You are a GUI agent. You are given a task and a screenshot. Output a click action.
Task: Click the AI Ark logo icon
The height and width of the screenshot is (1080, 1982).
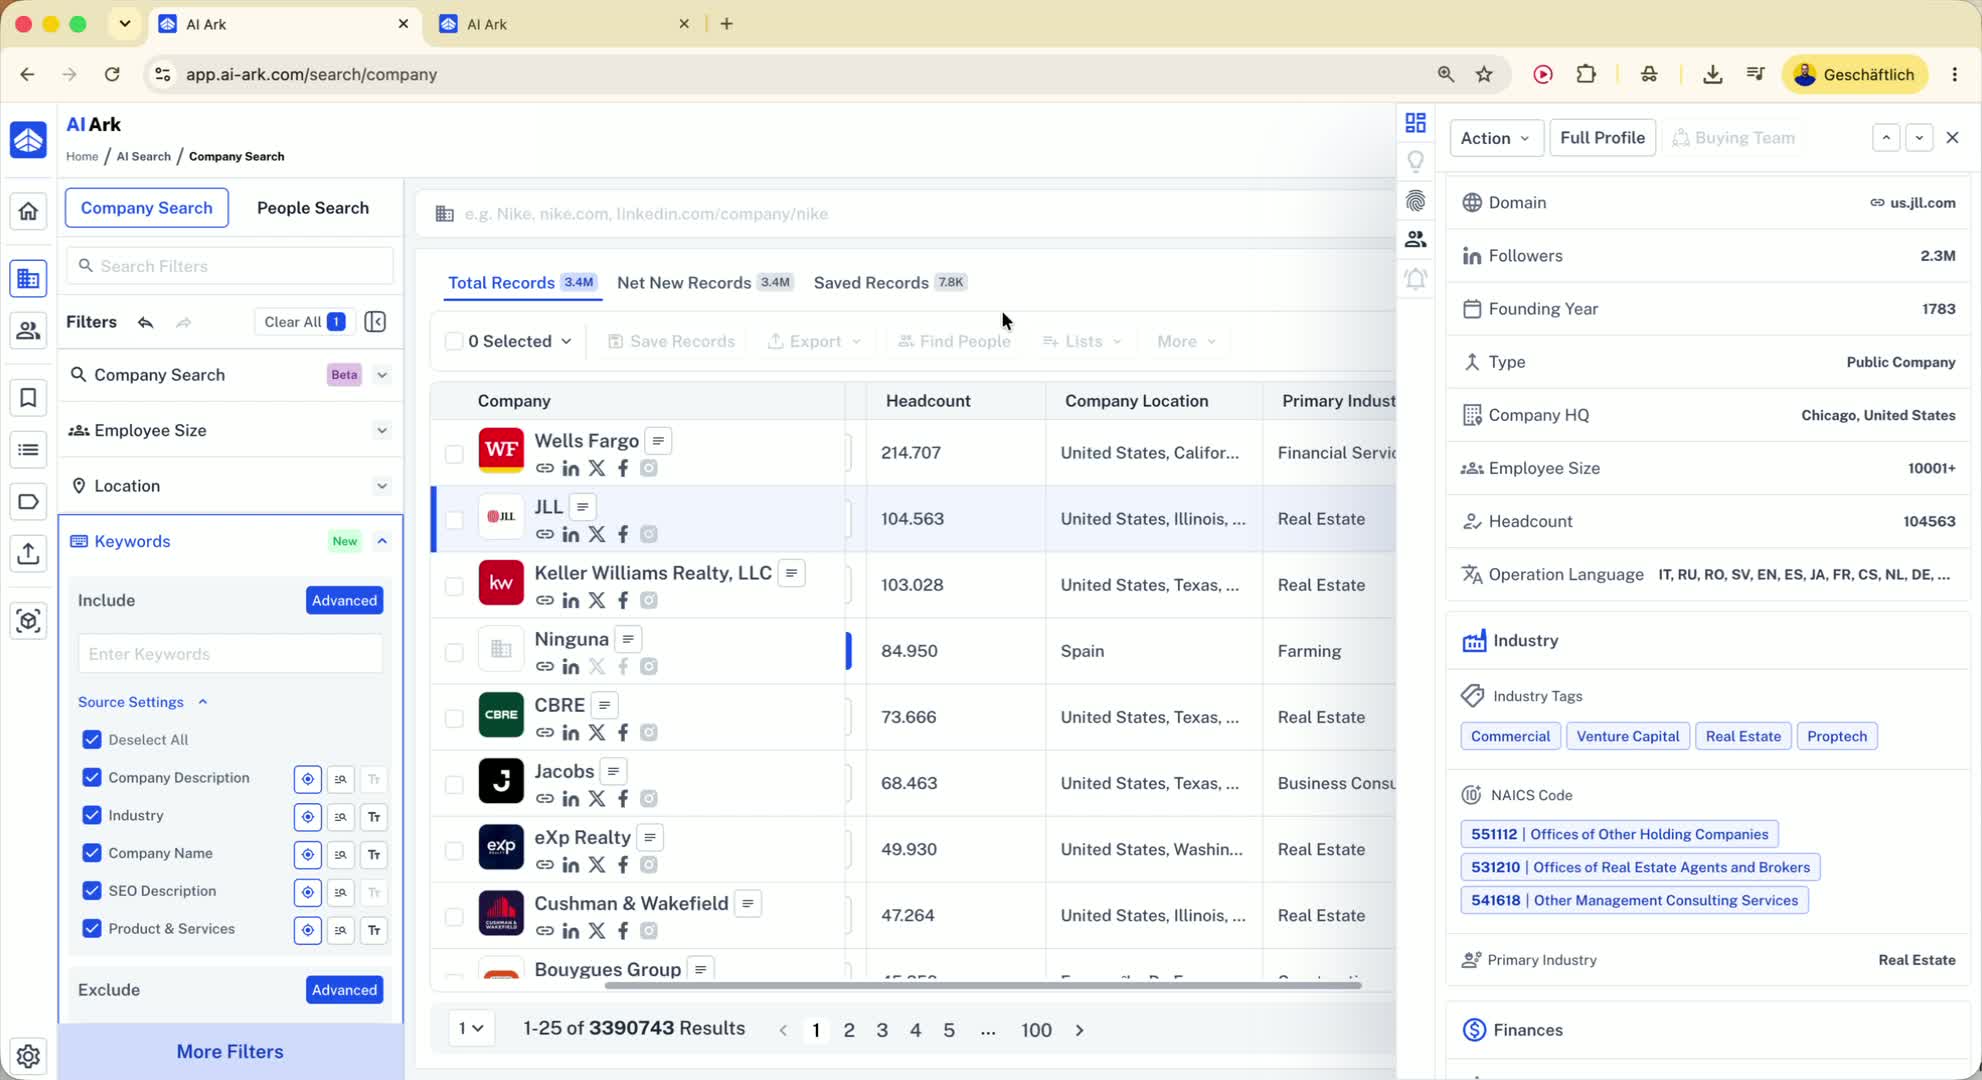(28, 140)
